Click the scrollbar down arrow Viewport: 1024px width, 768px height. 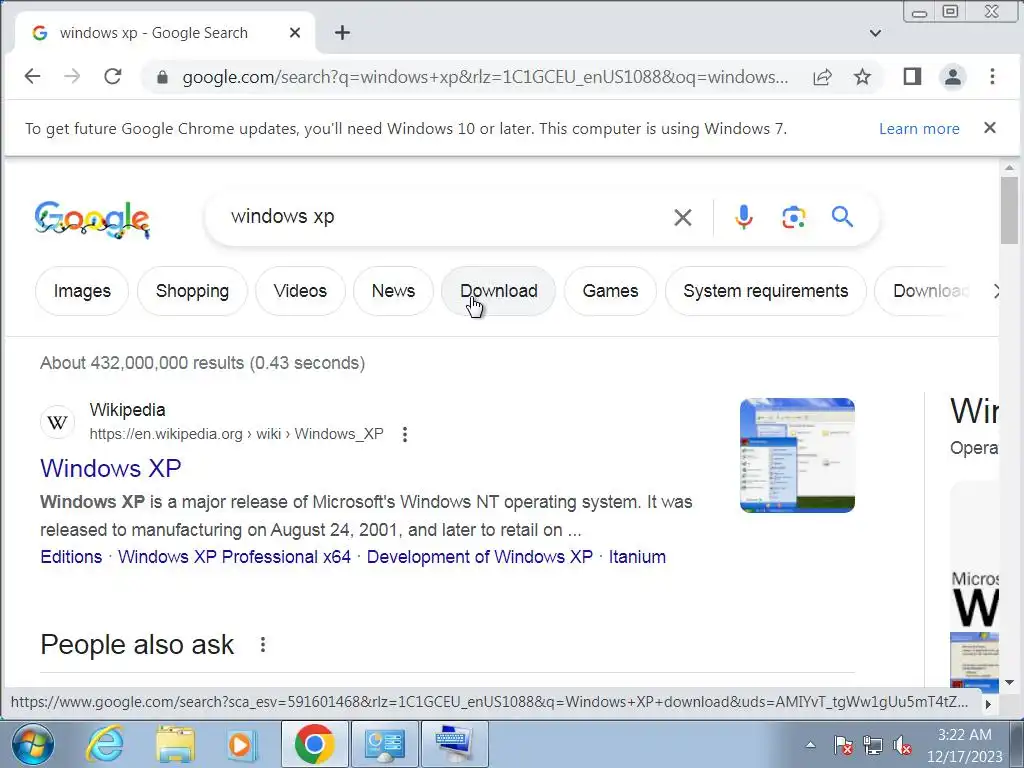(x=1009, y=682)
